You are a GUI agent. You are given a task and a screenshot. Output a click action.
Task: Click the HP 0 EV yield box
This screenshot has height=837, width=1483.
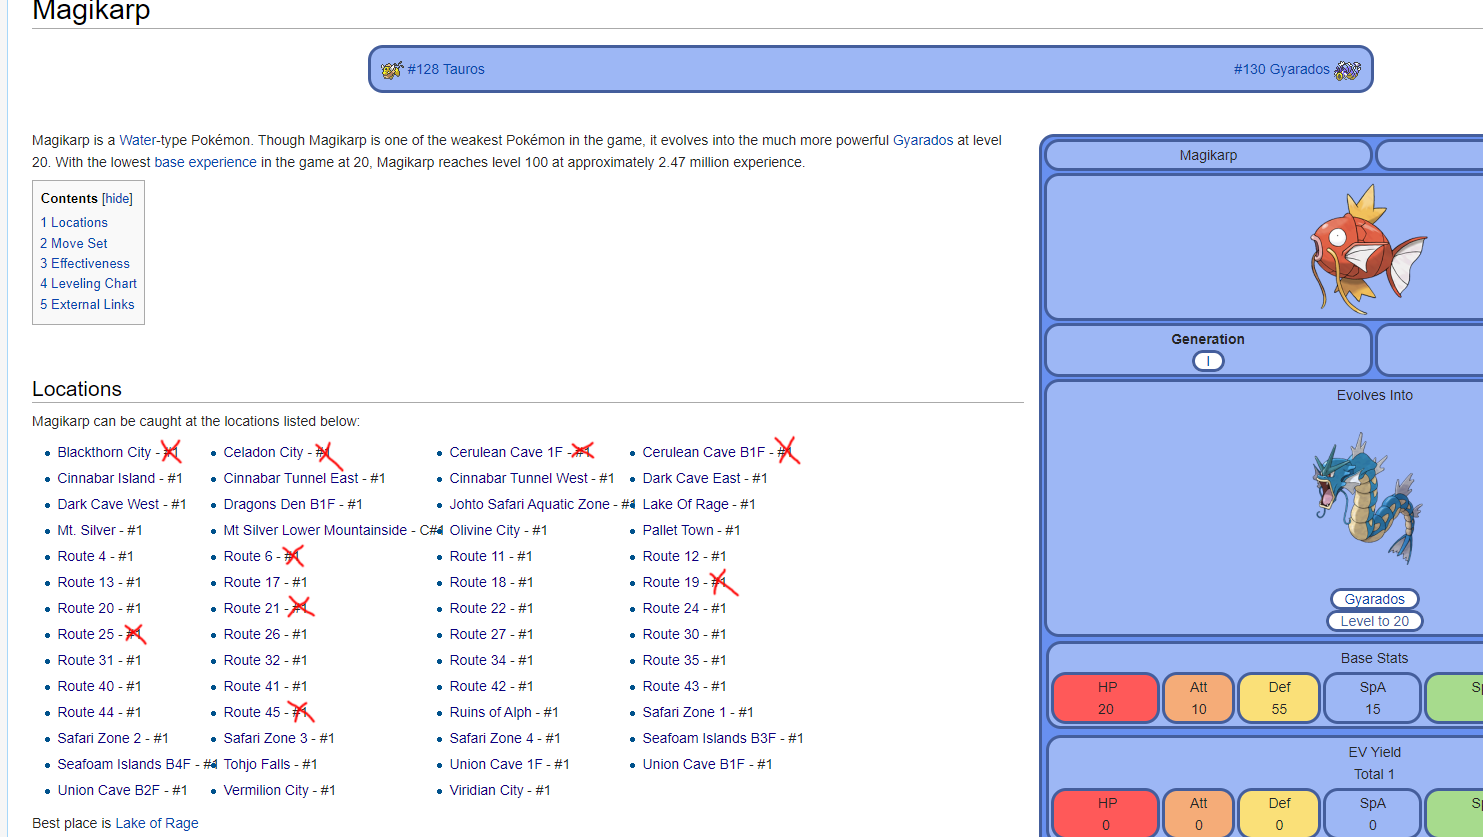click(1106, 813)
